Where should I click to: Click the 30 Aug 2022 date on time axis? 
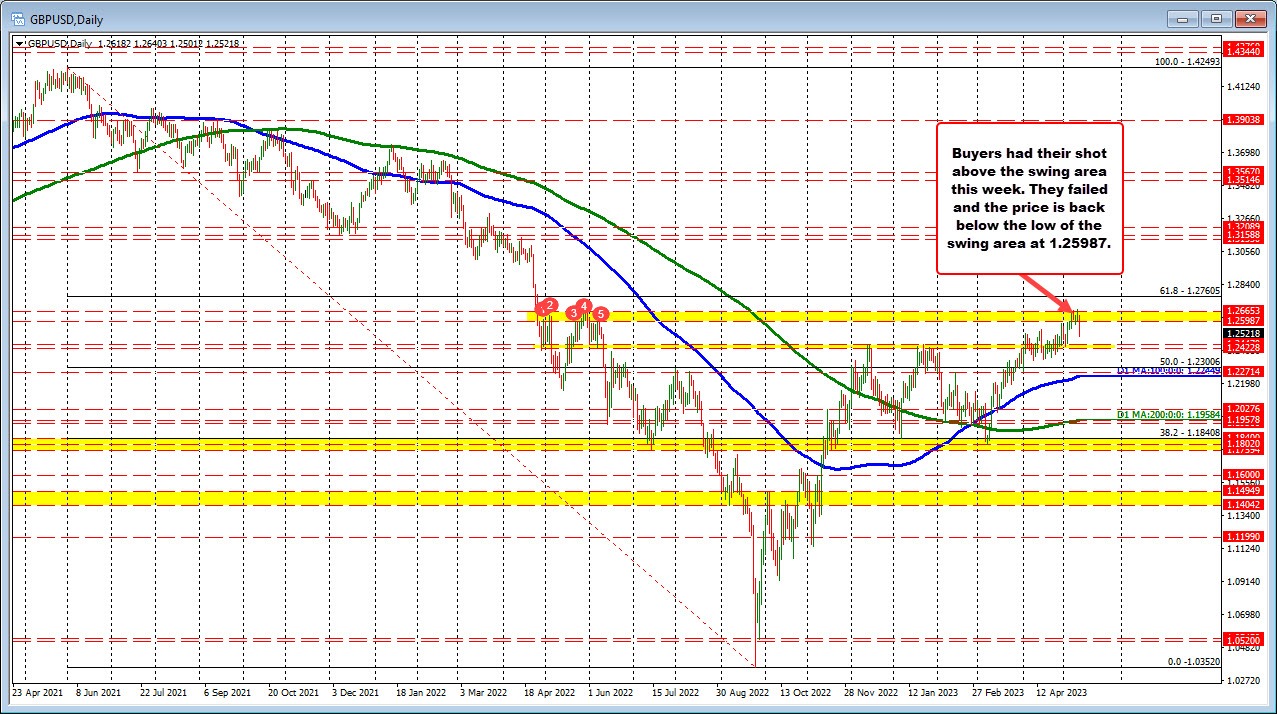(x=741, y=691)
